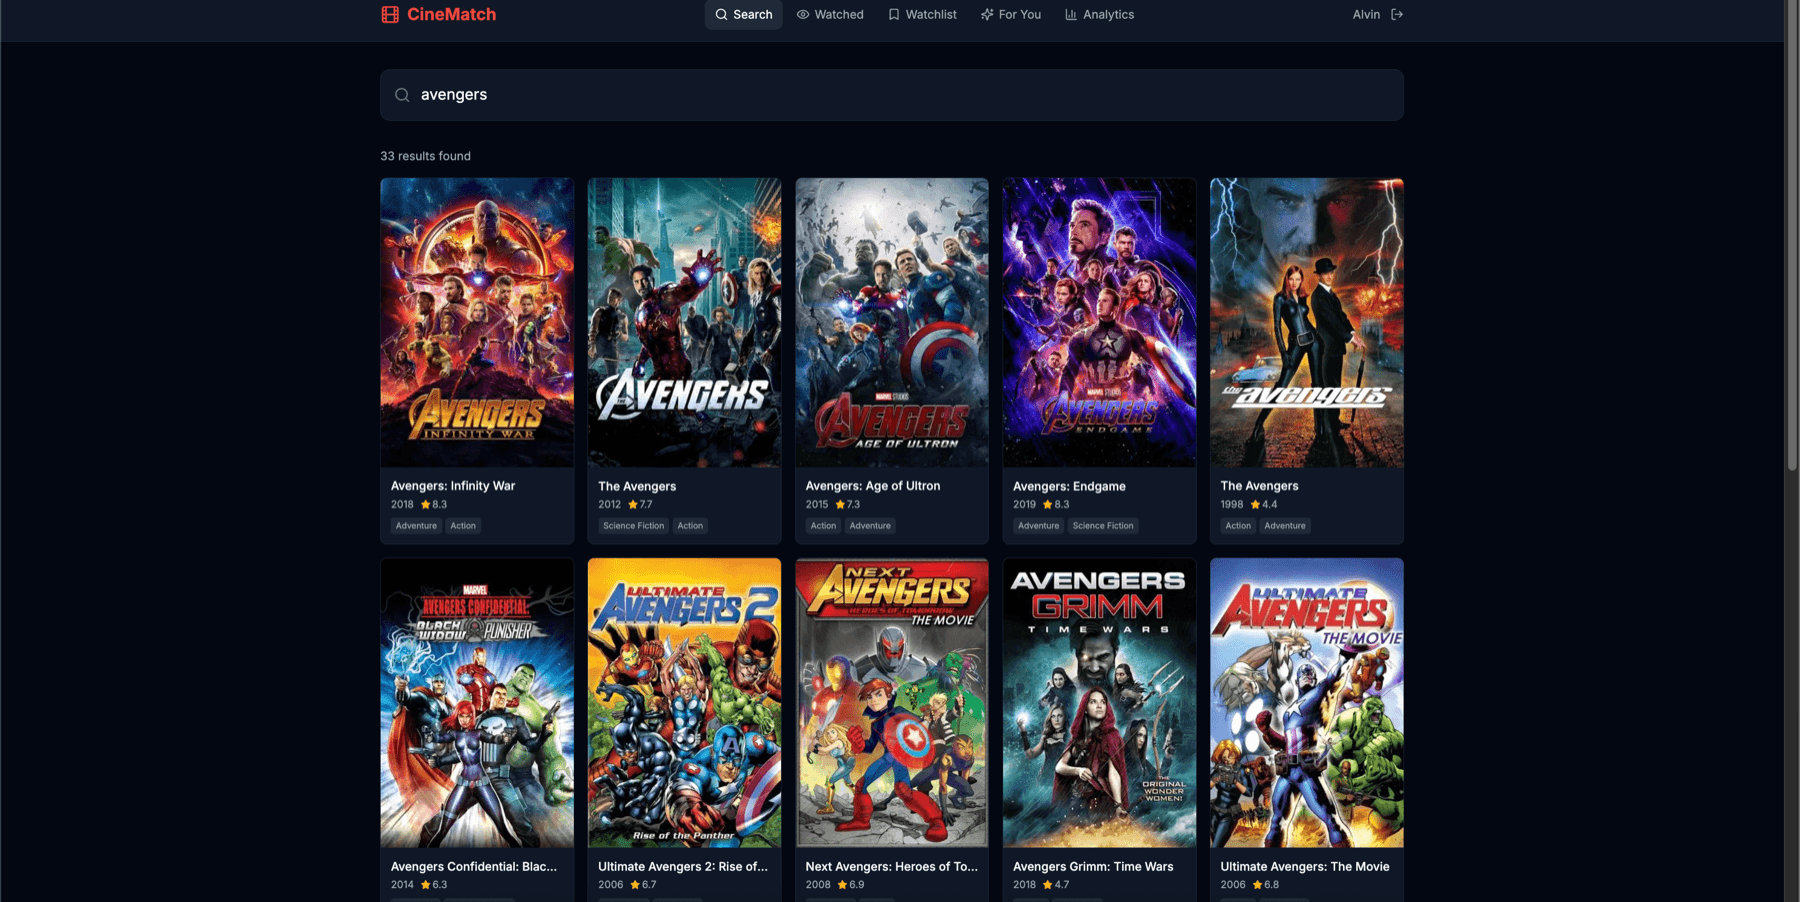Click the CineMatch film logo icon
This screenshot has height=902, width=1800.
coord(390,14)
